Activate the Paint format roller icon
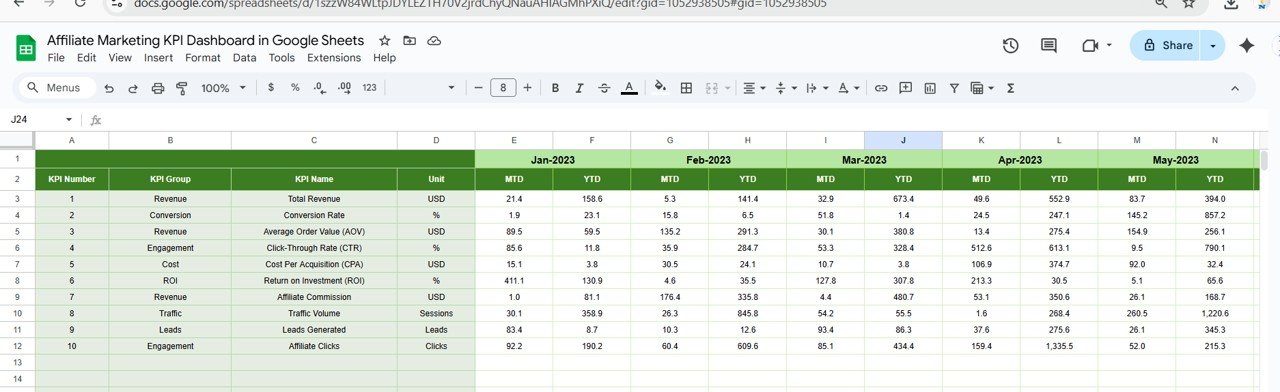This screenshot has width=1280, height=392. point(181,88)
